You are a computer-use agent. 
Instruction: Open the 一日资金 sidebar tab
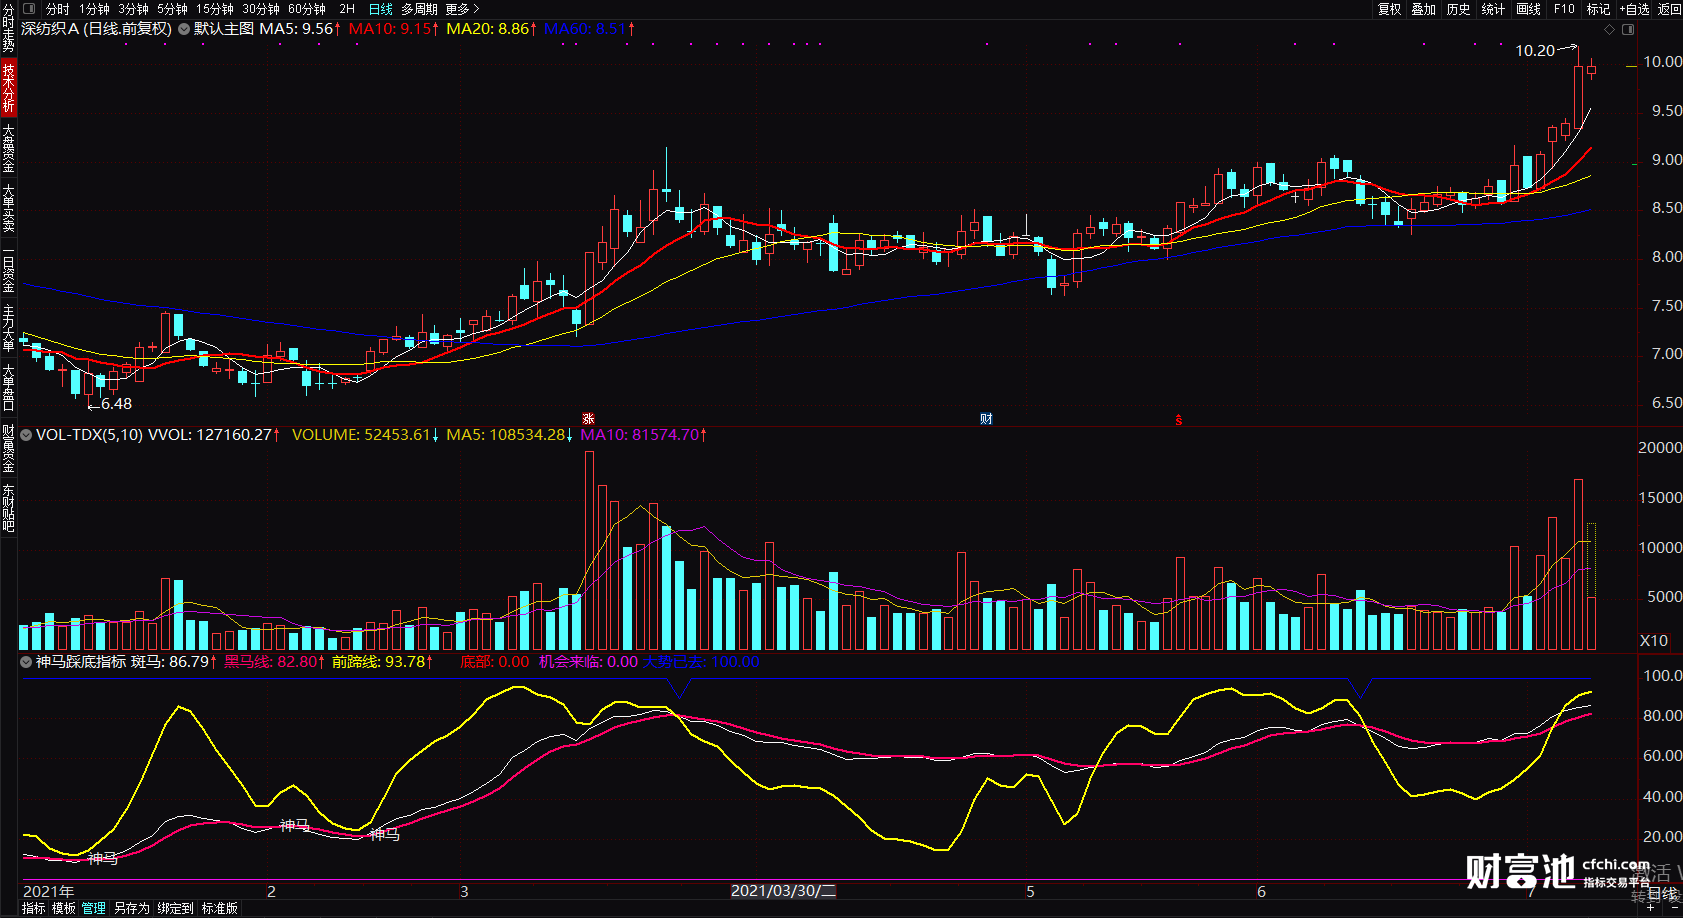pos(8,270)
